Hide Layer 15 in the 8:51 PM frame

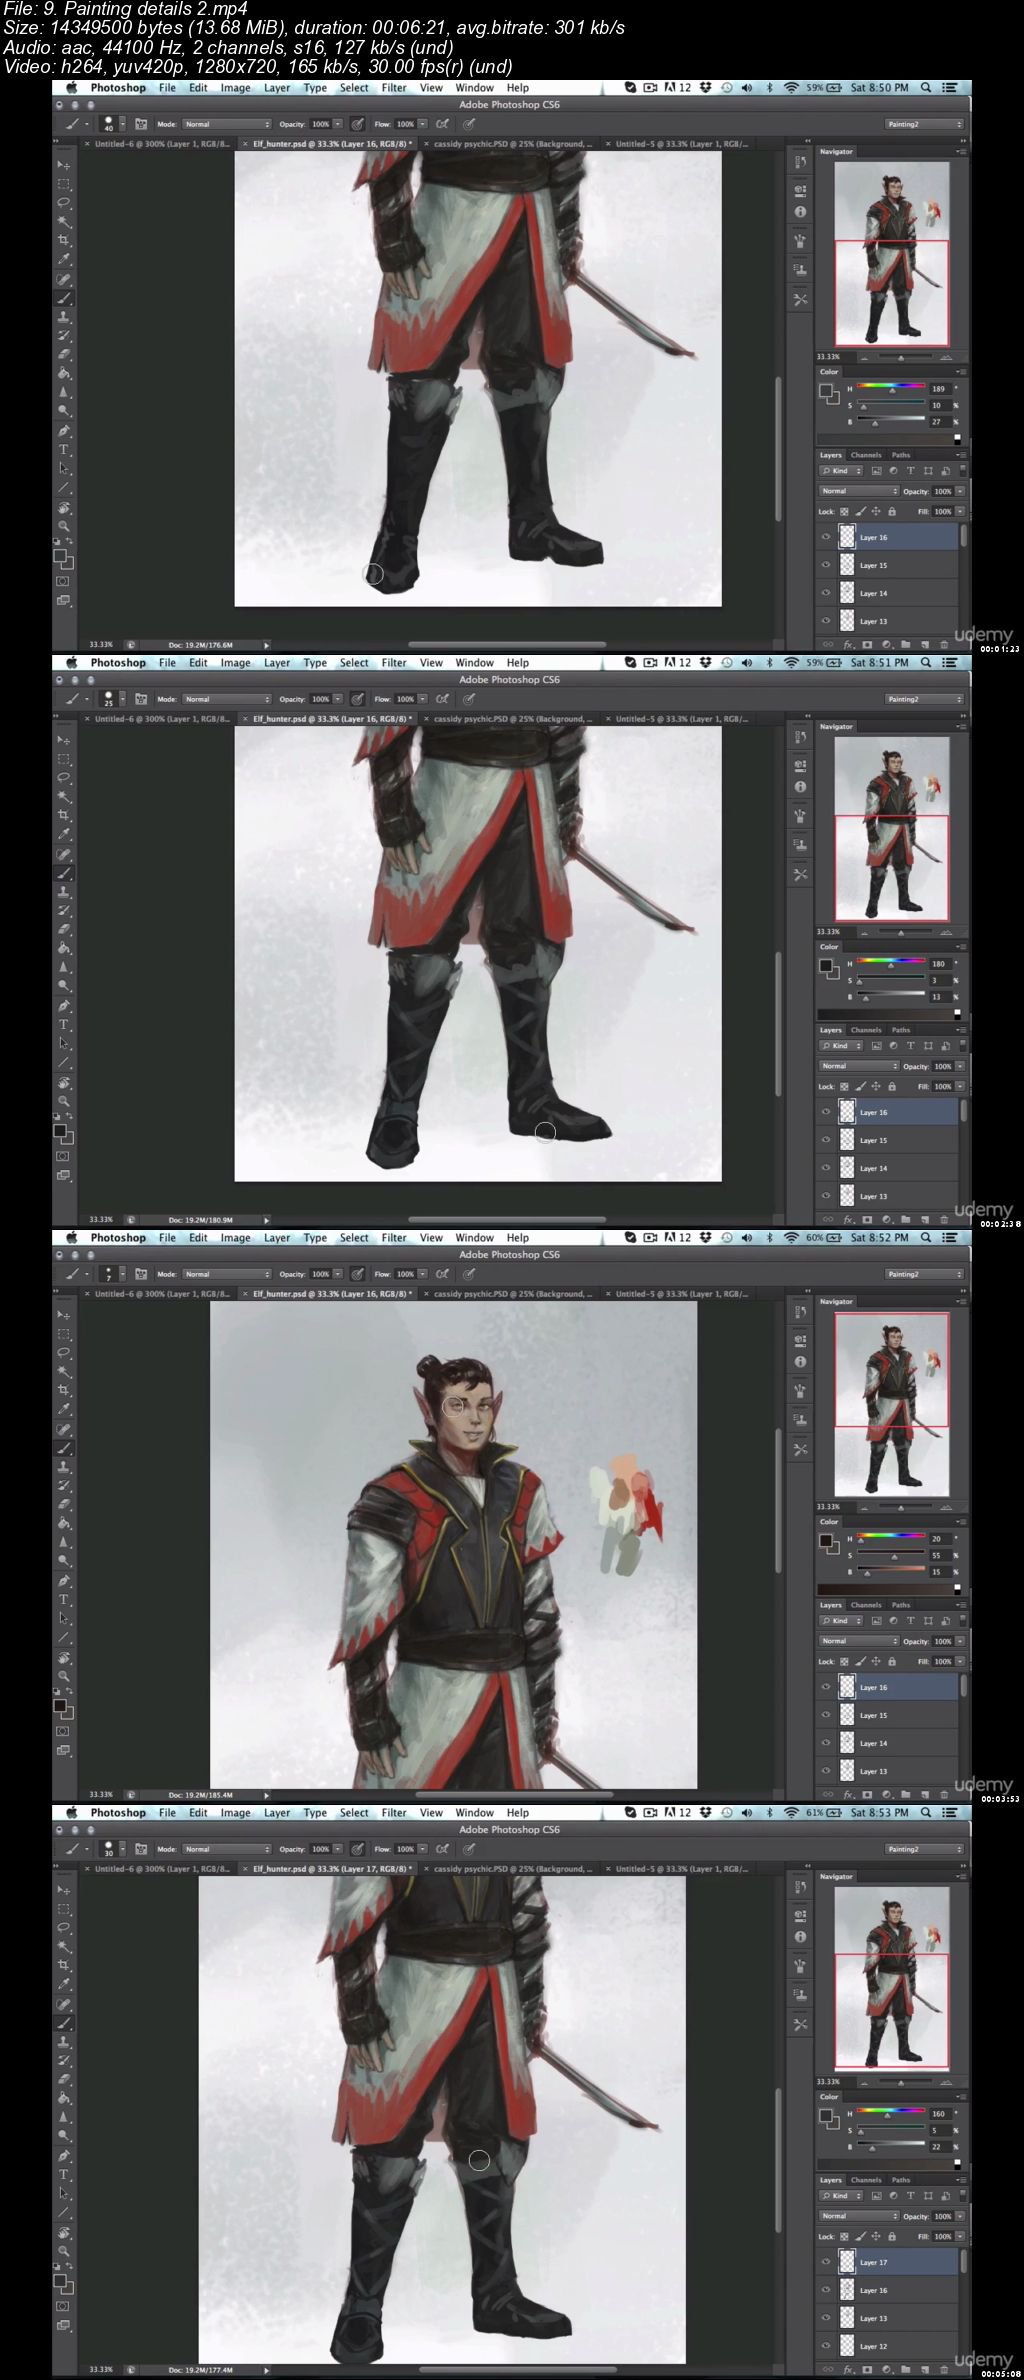(826, 1140)
